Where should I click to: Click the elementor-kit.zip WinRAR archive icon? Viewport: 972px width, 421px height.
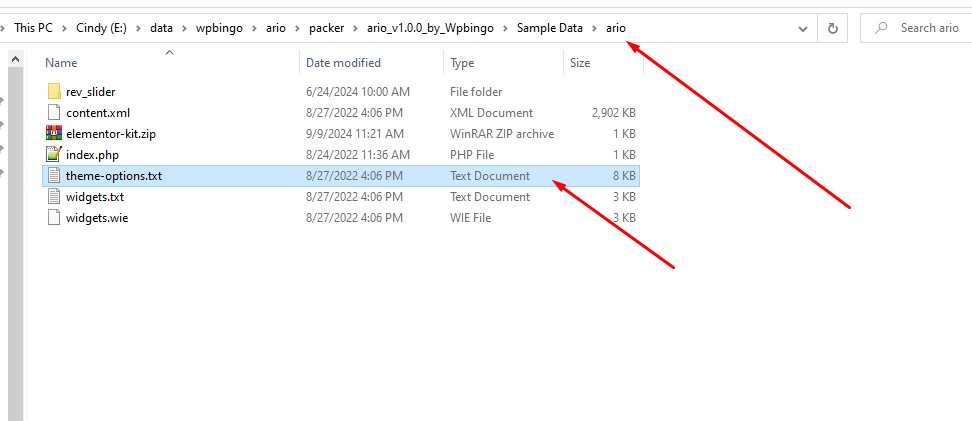[54, 134]
